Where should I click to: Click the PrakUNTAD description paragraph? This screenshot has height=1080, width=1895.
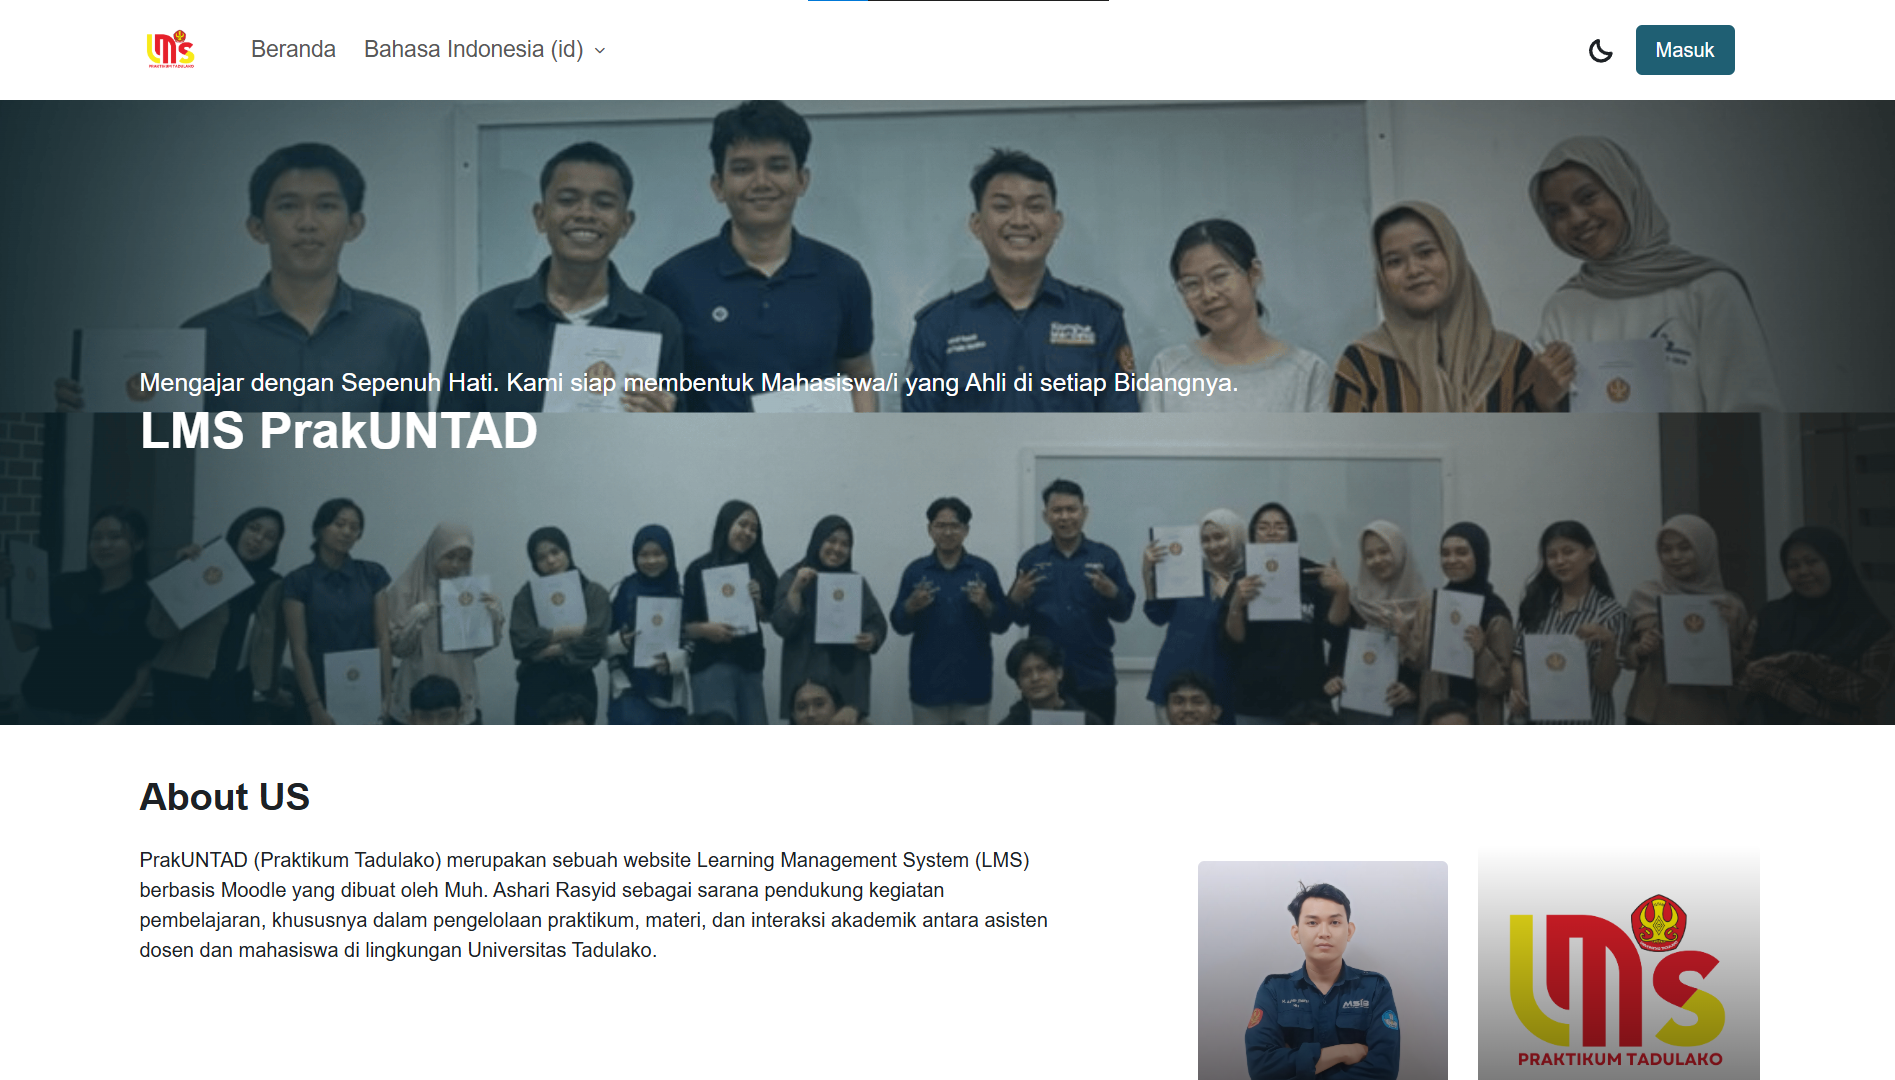(594, 905)
